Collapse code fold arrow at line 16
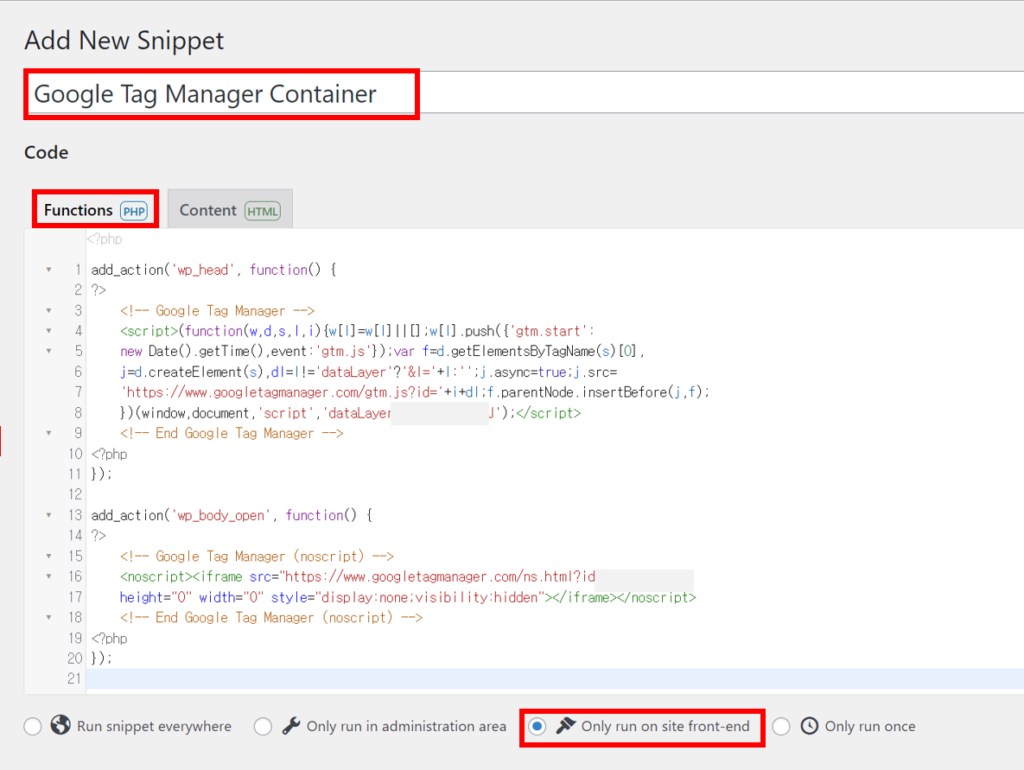The image size is (1024, 770). [49, 577]
